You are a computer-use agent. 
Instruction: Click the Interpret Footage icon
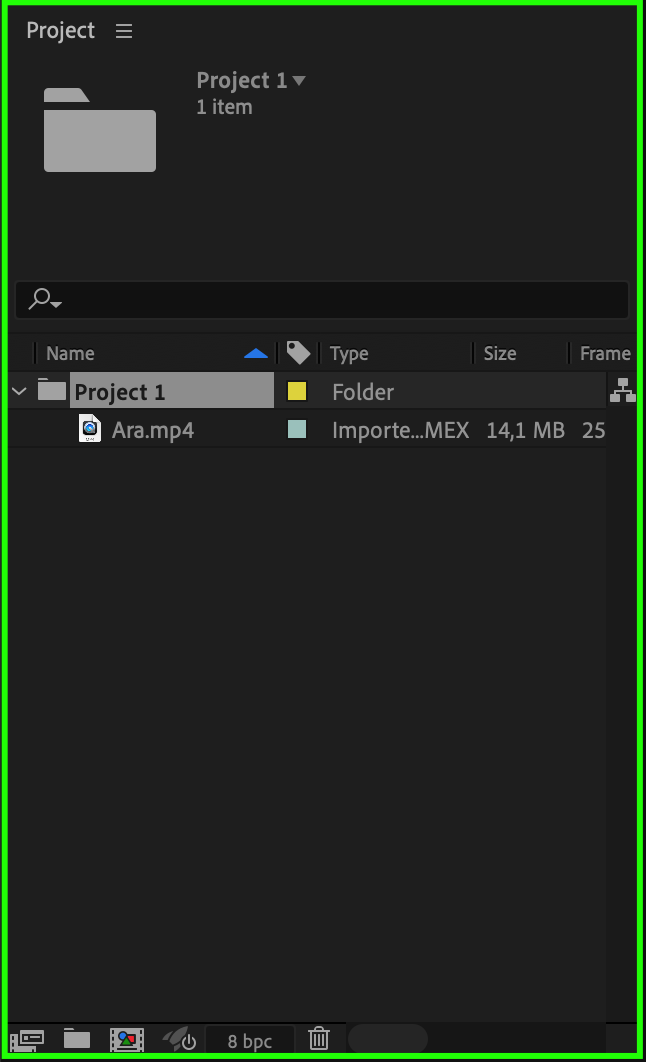[x=27, y=1039]
